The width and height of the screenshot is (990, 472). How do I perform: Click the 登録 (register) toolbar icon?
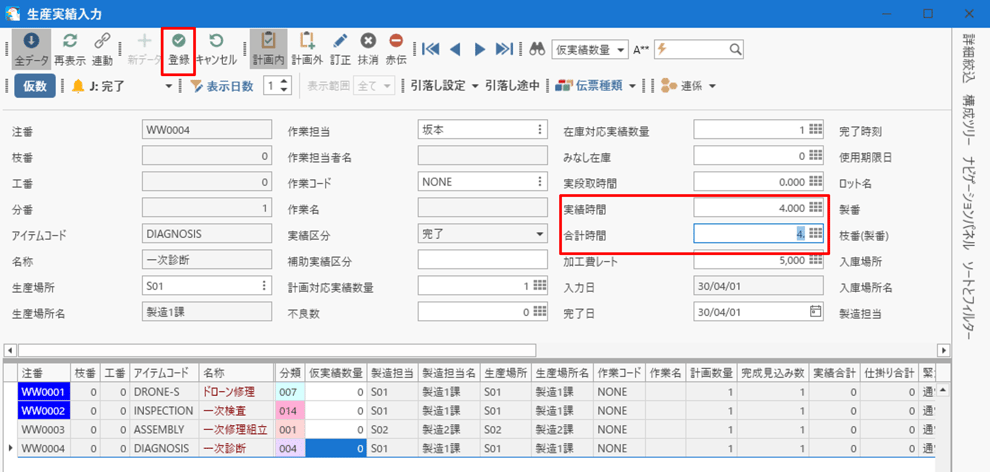tap(179, 48)
